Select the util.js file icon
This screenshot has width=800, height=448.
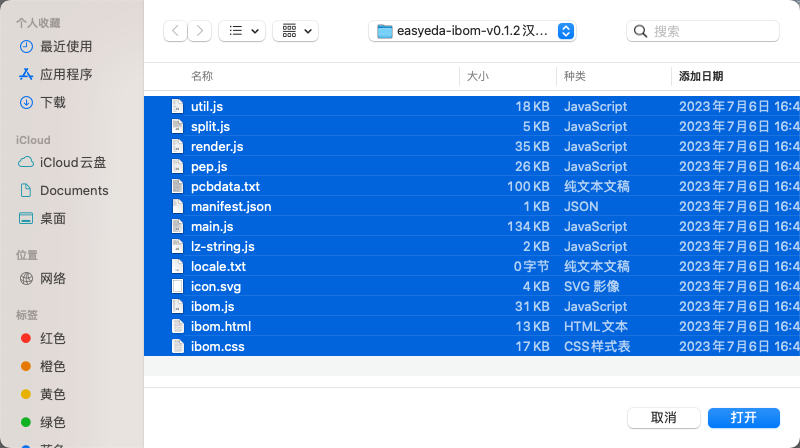tap(177, 106)
